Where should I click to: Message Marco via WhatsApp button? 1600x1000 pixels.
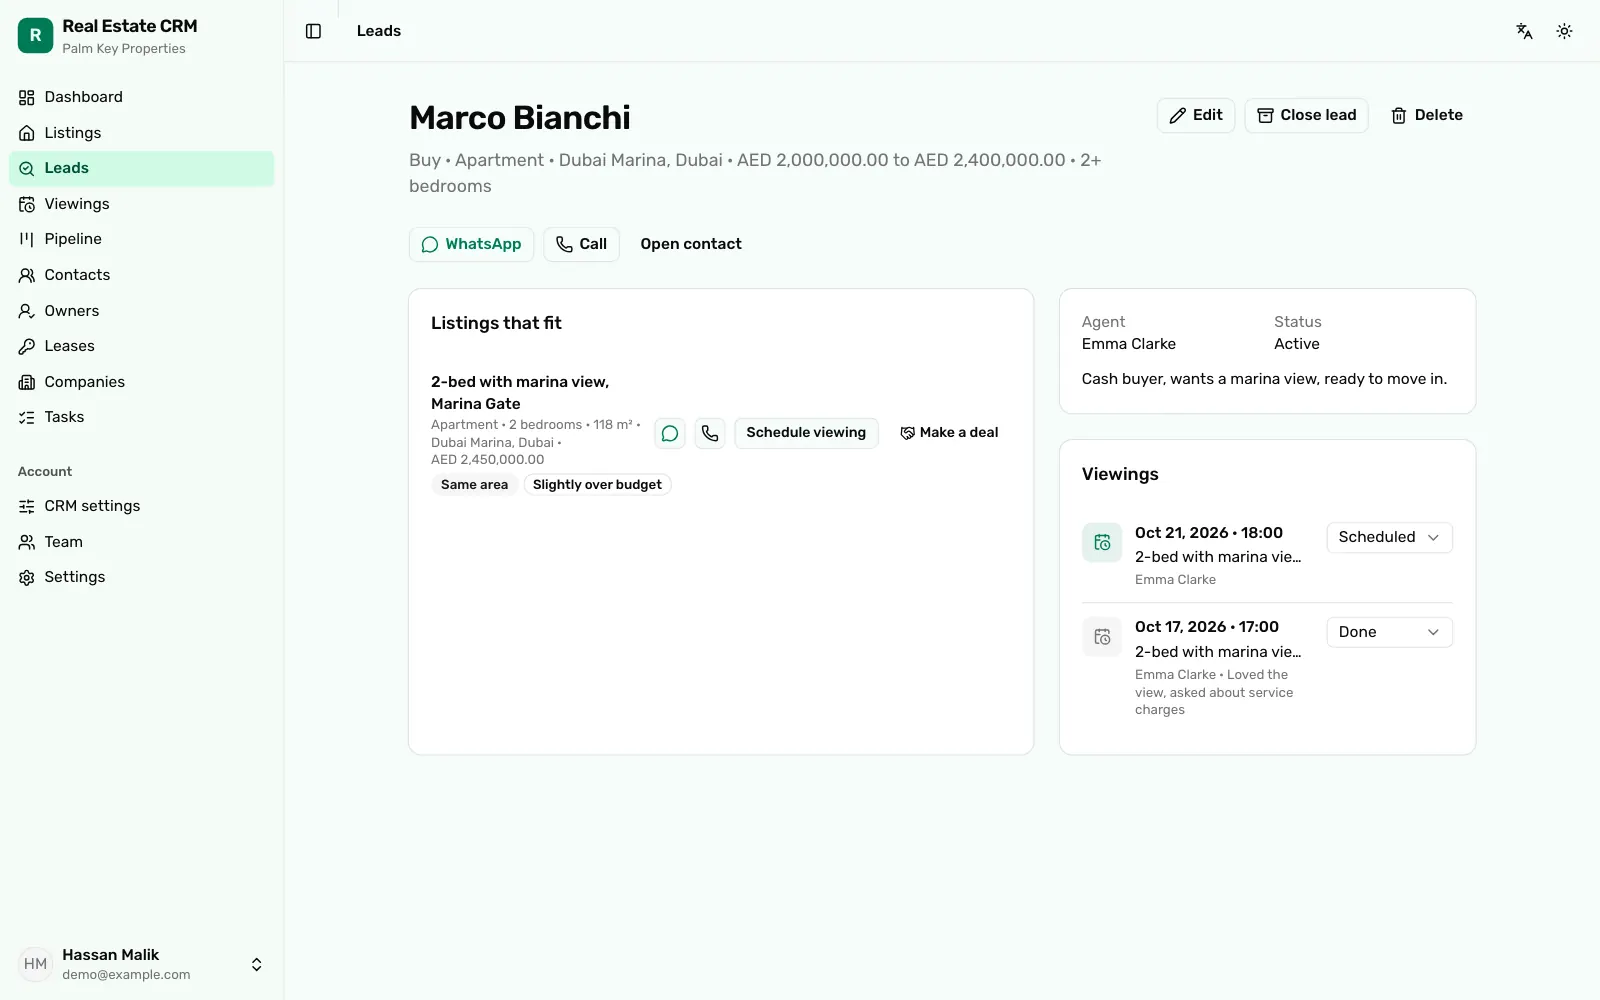[471, 244]
